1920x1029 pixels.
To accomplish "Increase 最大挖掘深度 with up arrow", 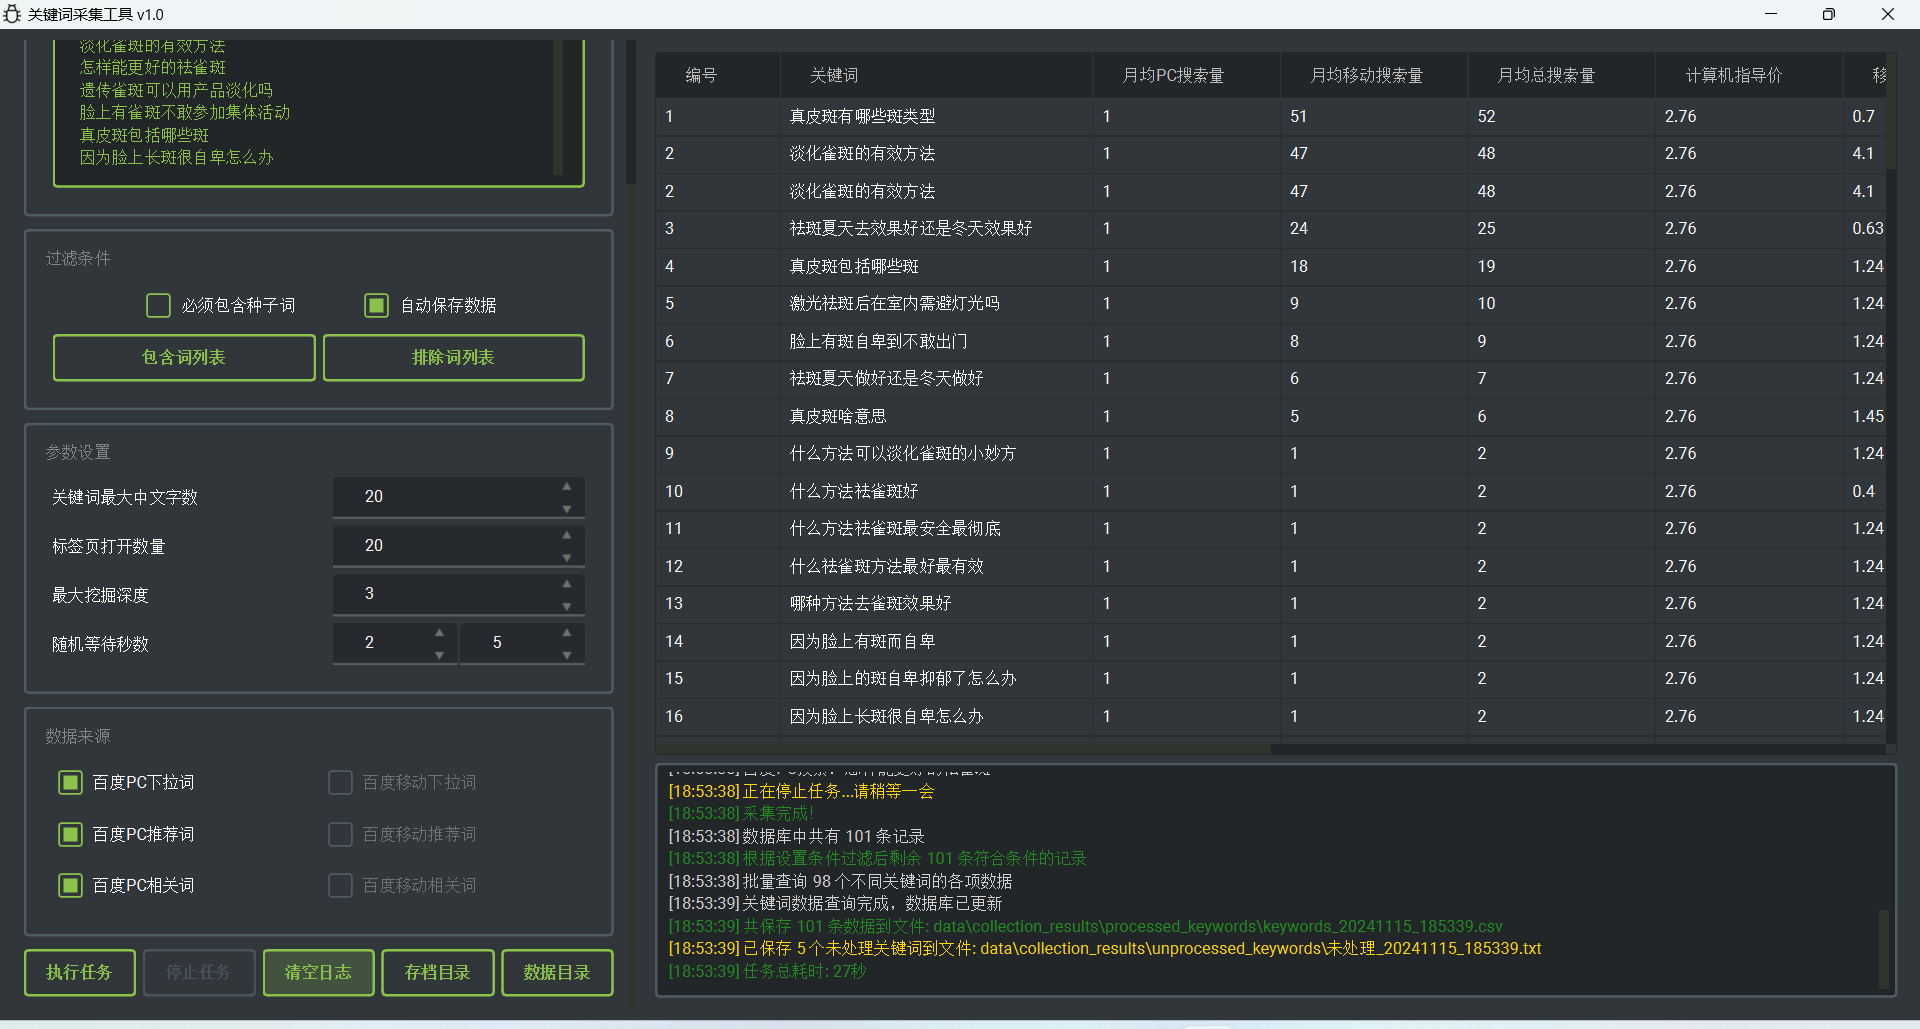I will point(567,583).
